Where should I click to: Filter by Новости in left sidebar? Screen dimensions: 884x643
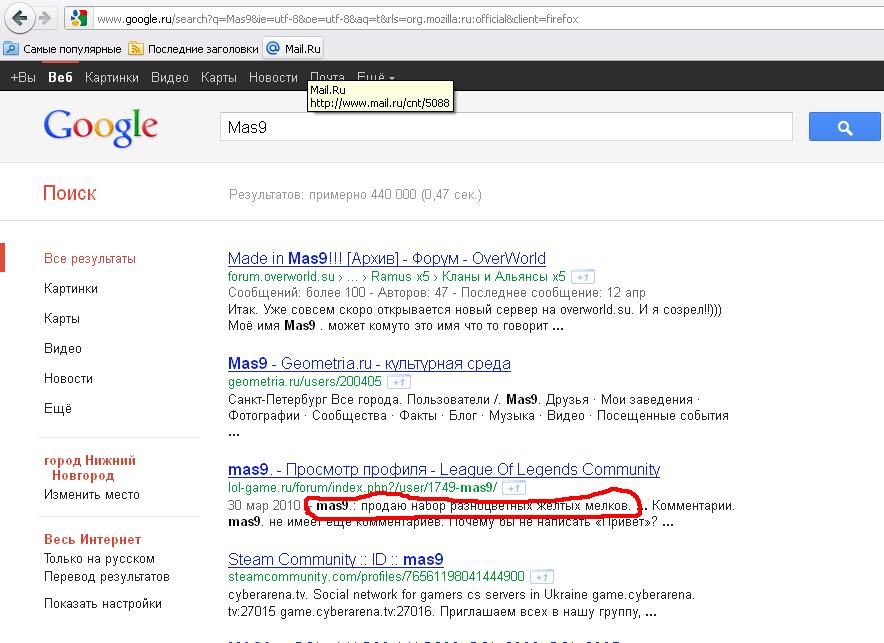pos(68,378)
